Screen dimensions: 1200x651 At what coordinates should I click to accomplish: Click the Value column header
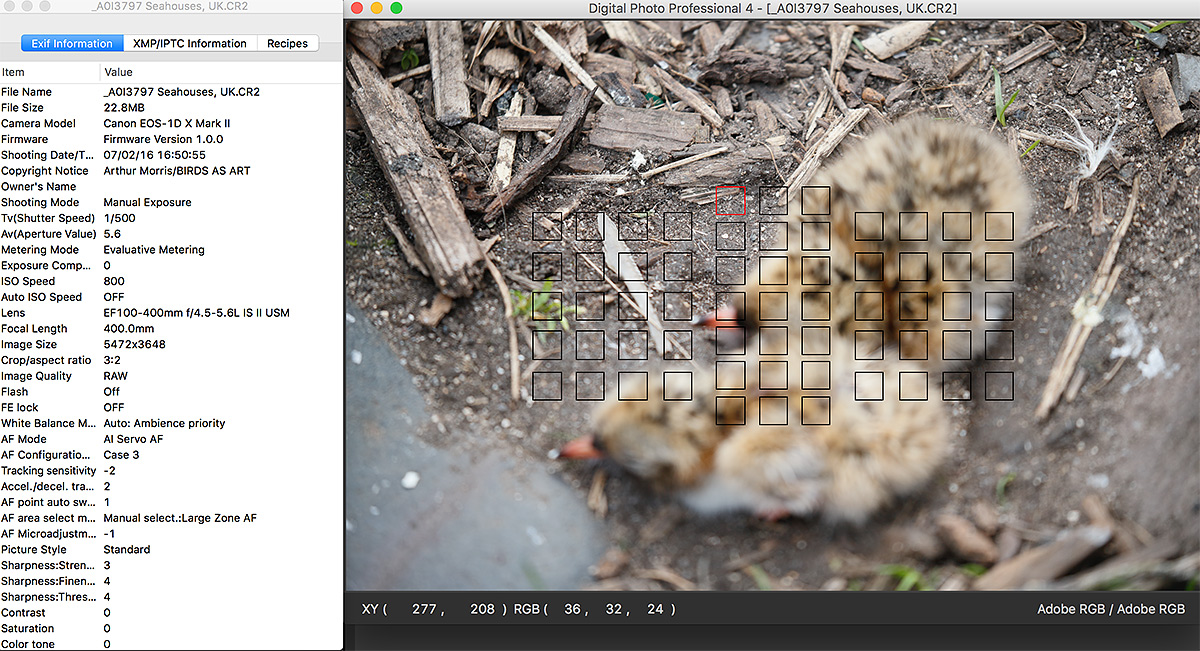coord(221,72)
